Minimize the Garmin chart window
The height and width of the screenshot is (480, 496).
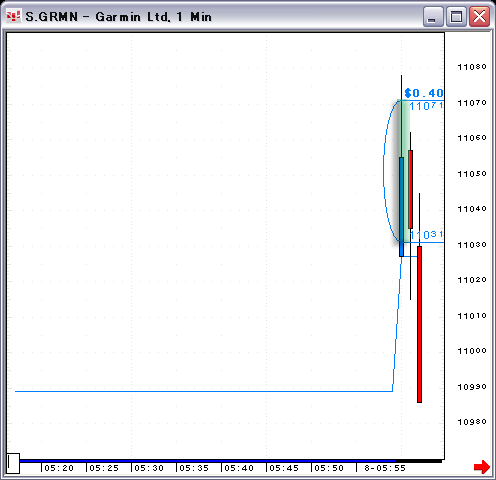coord(433,16)
